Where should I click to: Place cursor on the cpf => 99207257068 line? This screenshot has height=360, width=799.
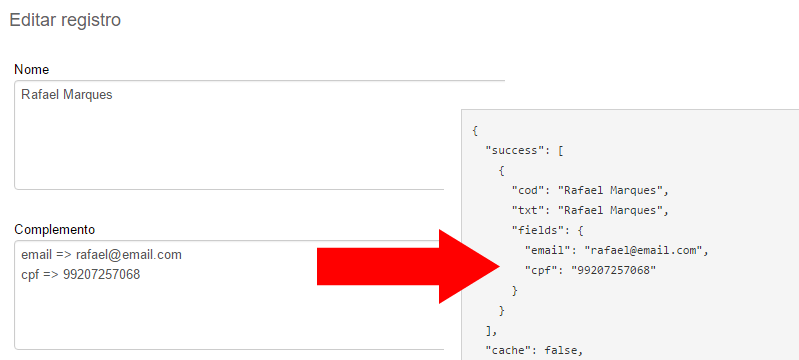coord(81,275)
